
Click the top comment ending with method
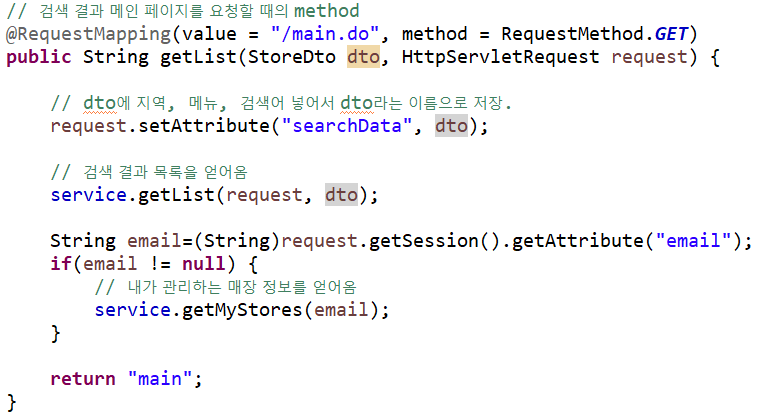coord(183,12)
